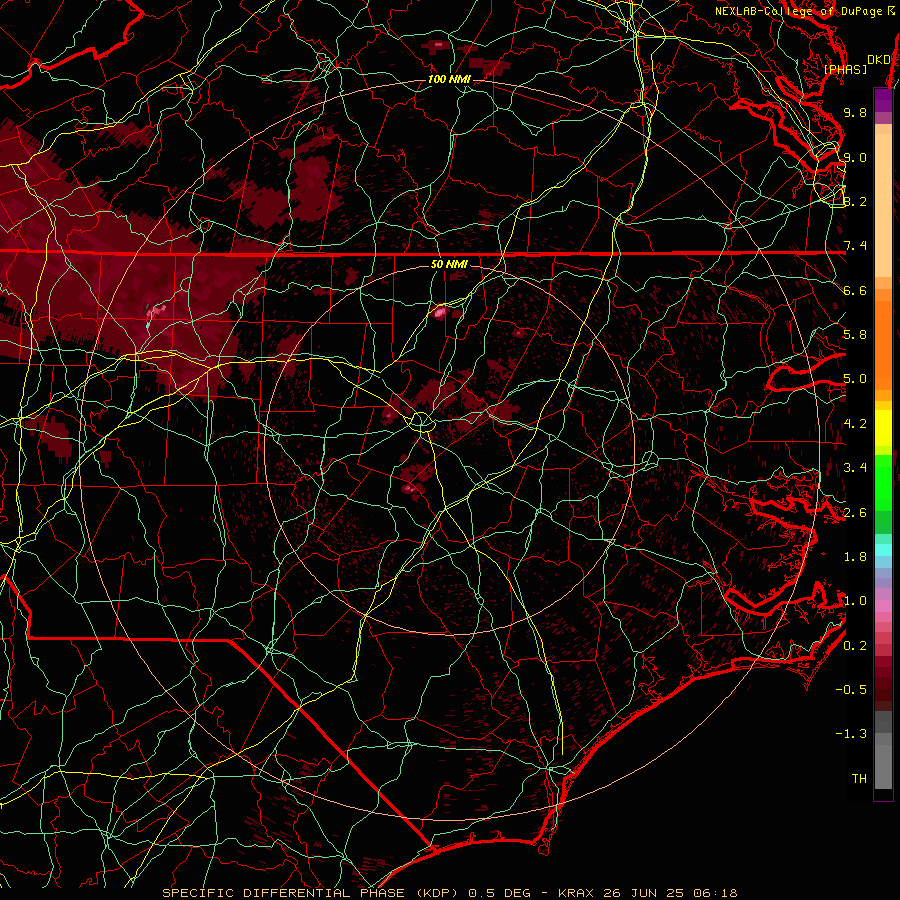Image resolution: width=900 pixels, height=900 pixels.
Task: Click the 1.0 value on the color scale
Action: pos(855,601)
